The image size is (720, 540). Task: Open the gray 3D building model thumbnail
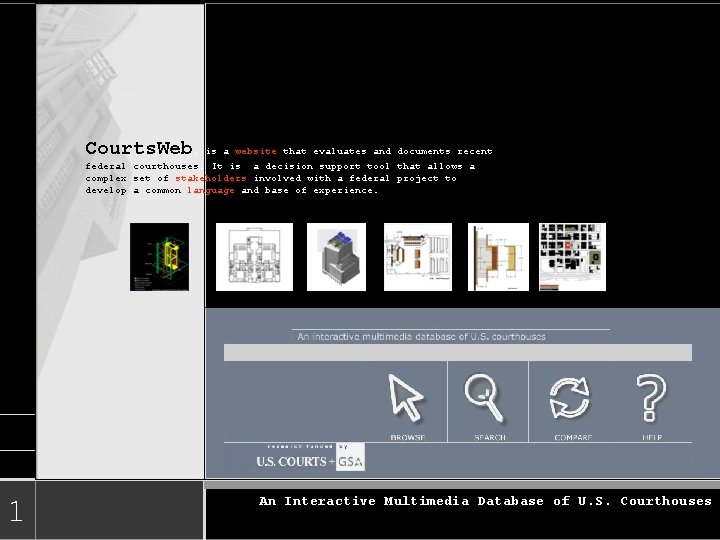click(337, 257)
